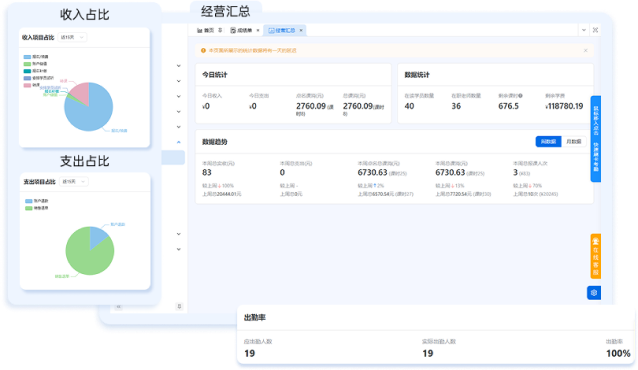Switch to the 首页 tab

point(205,31)
